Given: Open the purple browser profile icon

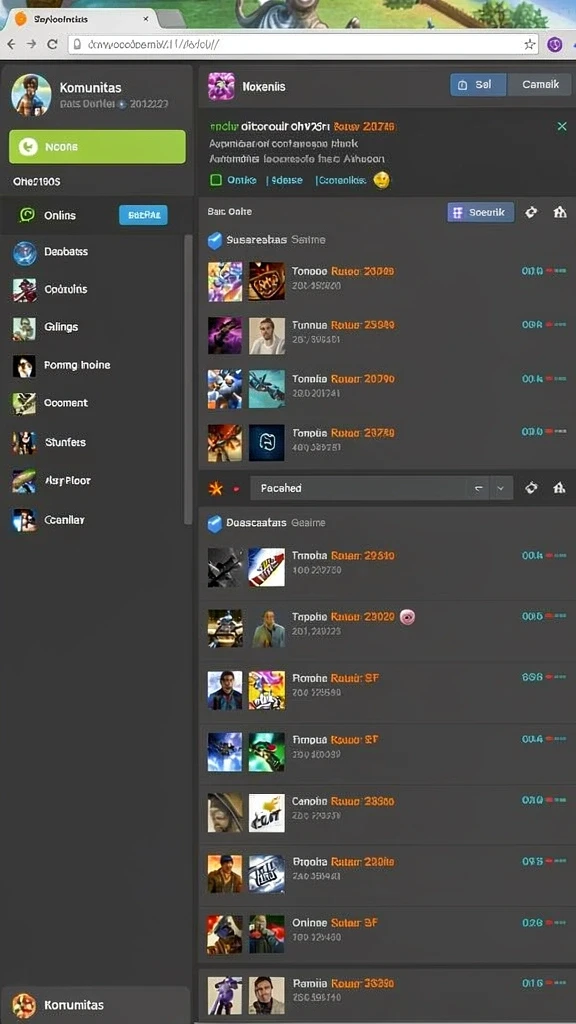Looking at the screenshot, I should [x=554, y=44].
